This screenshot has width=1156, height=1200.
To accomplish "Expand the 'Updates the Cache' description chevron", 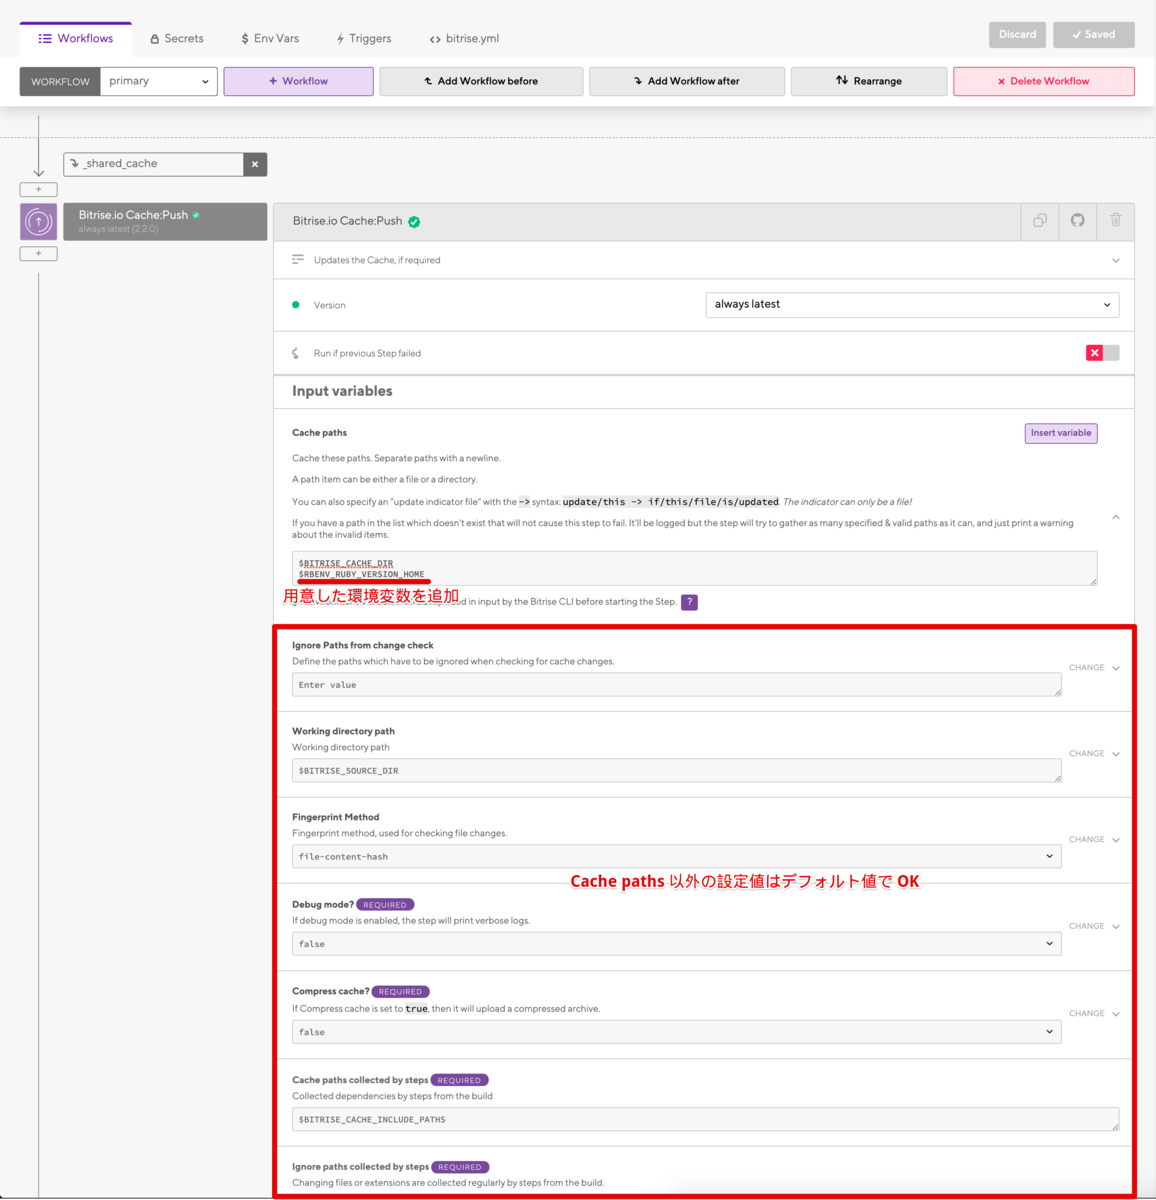I will point(1116,260).
